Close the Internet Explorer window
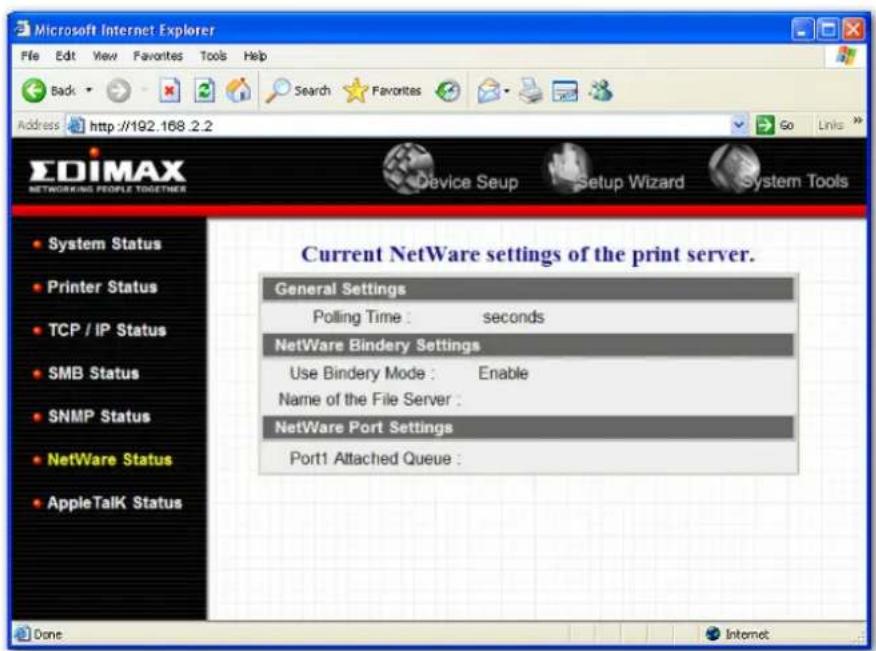Viewport: 876px width, 651px height. [x=853, y=29]
